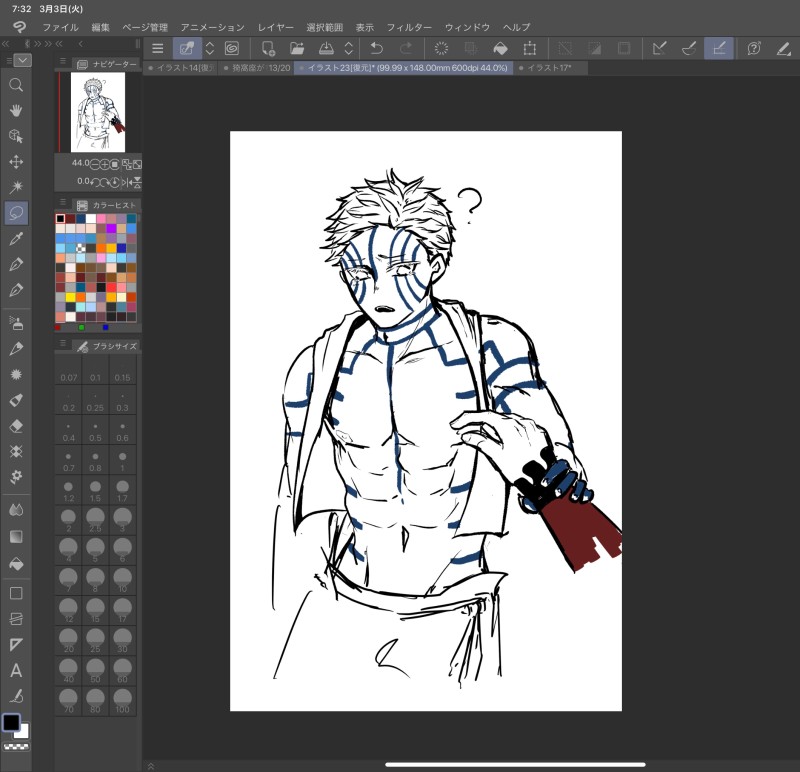This screenshot has height=772, width=800.
Task: Pick dark red swatch in Color History
Action: 70,218
